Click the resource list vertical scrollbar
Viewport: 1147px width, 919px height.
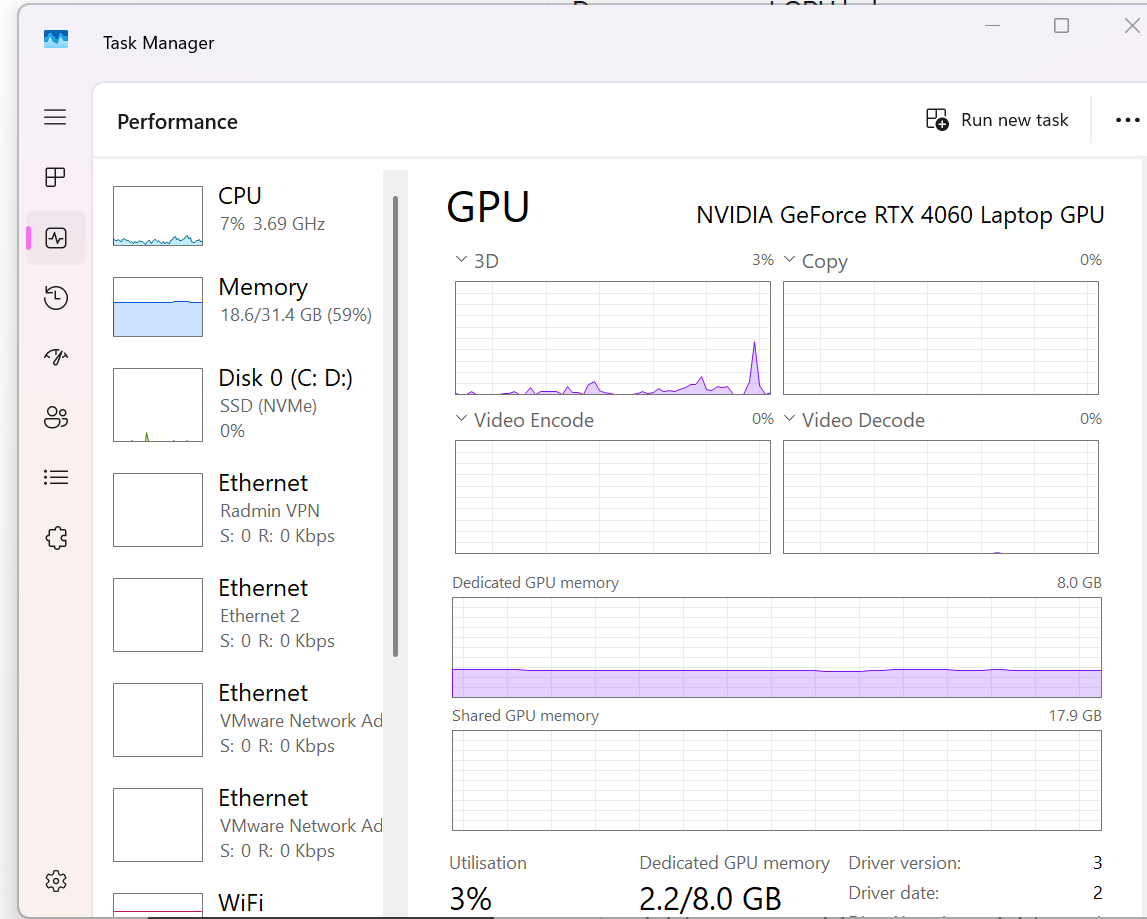(396, 426)
